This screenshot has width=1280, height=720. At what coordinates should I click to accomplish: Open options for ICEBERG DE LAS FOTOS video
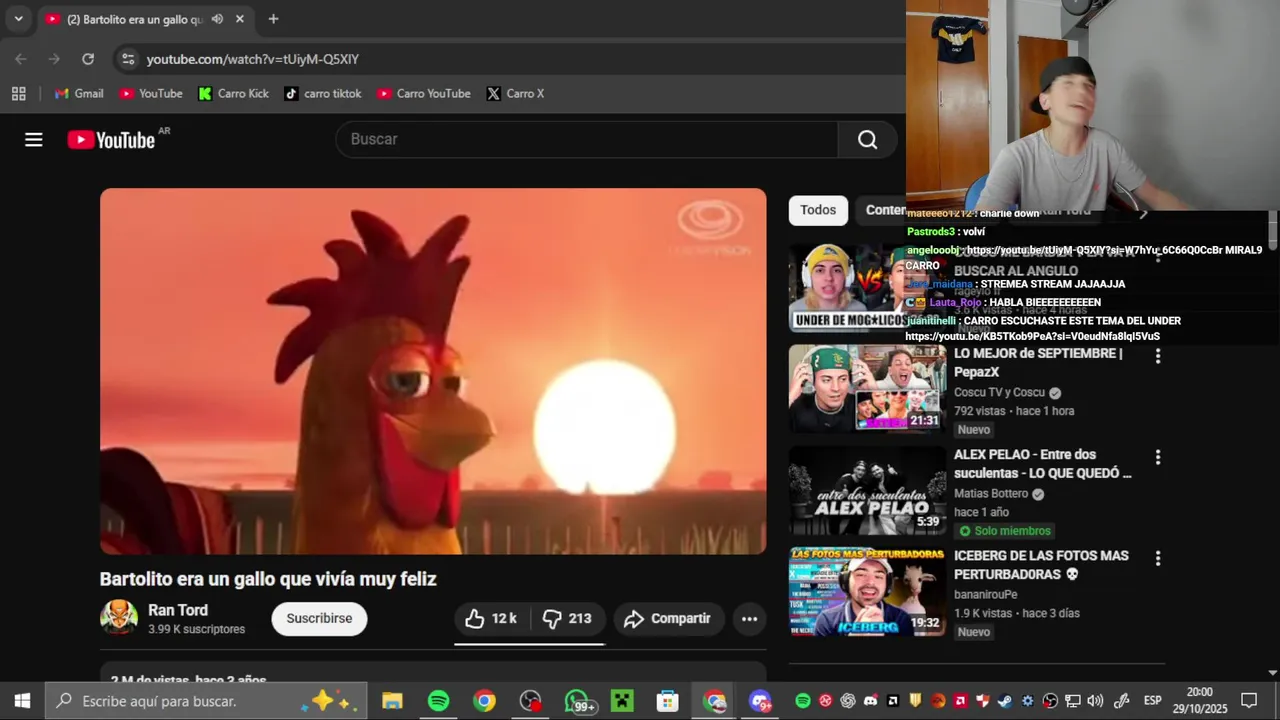click(1158, 558)
